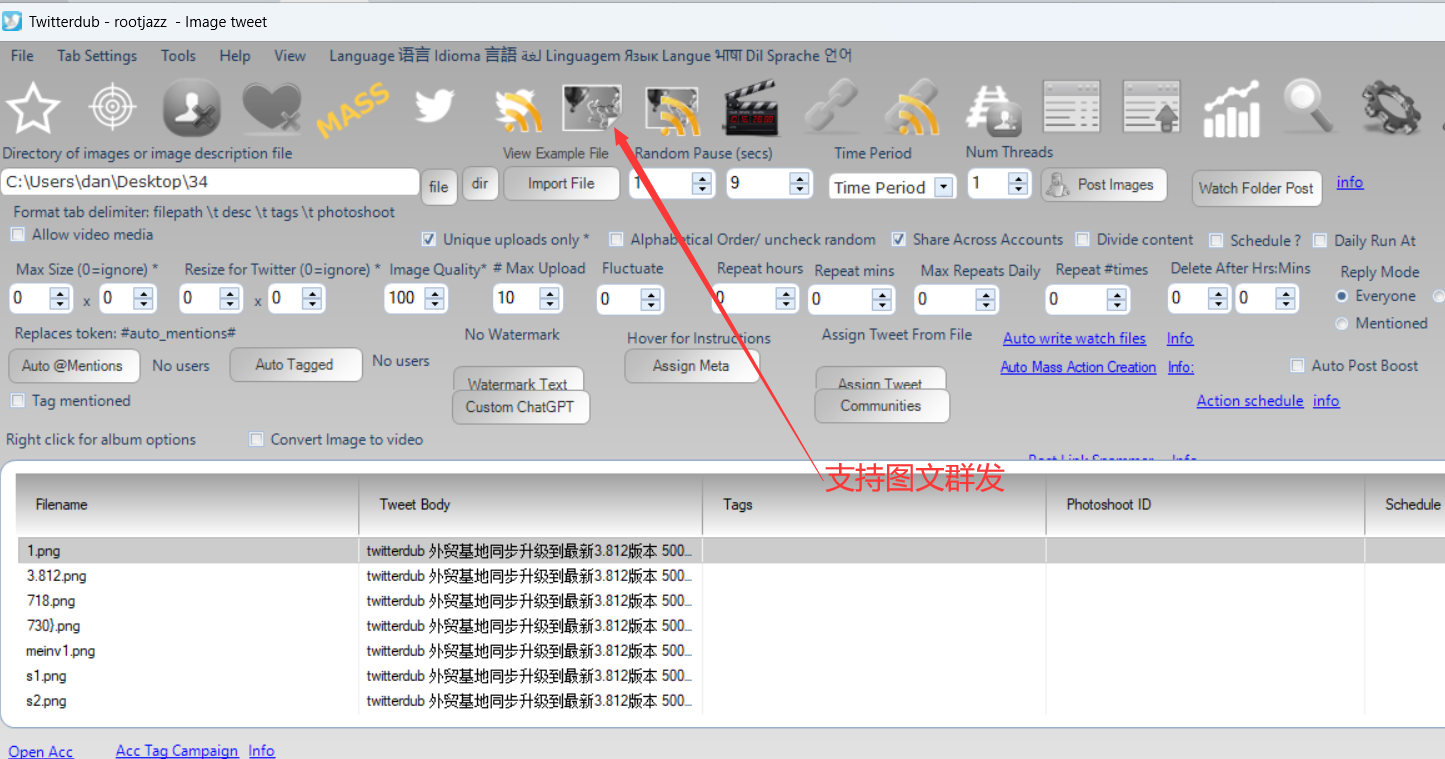Click the magnifying glass search icon
The image size is (1445, 759).
(1308, 106)
